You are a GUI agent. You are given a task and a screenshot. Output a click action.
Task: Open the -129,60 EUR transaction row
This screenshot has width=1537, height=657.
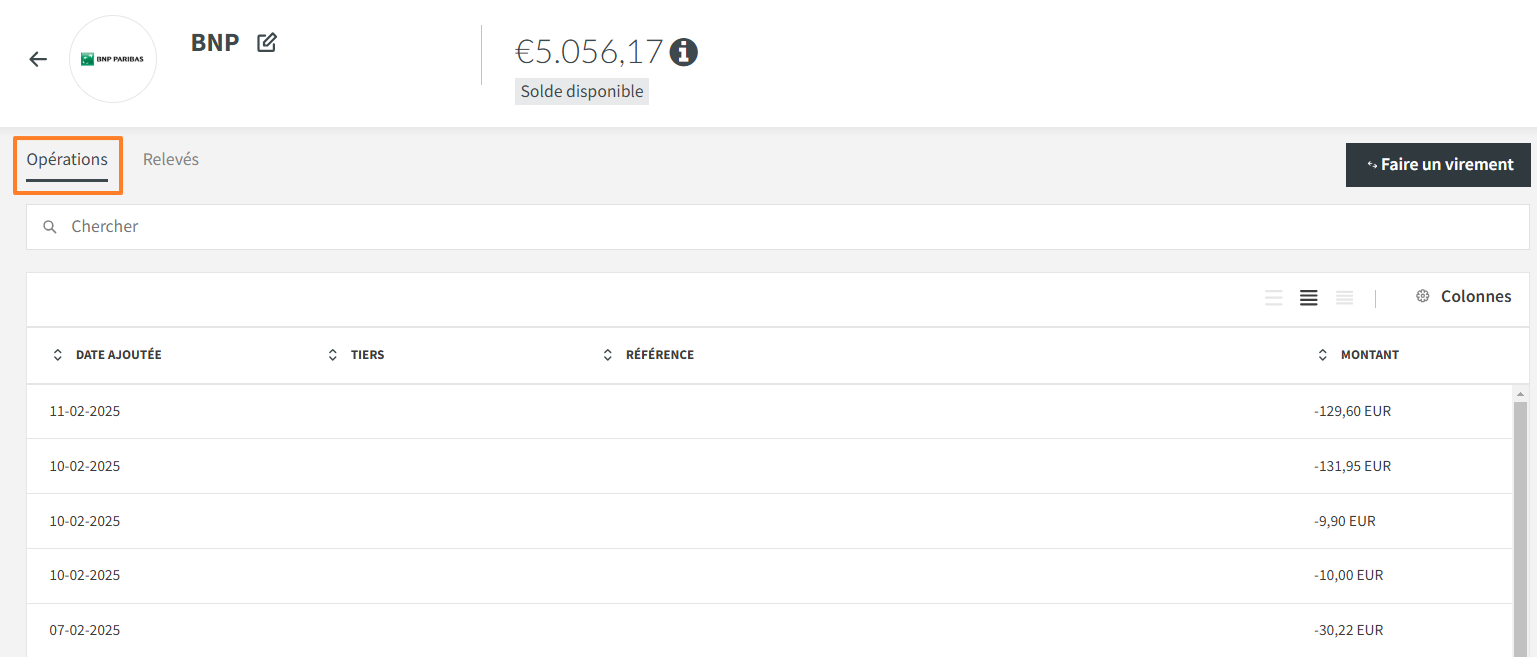770,412
